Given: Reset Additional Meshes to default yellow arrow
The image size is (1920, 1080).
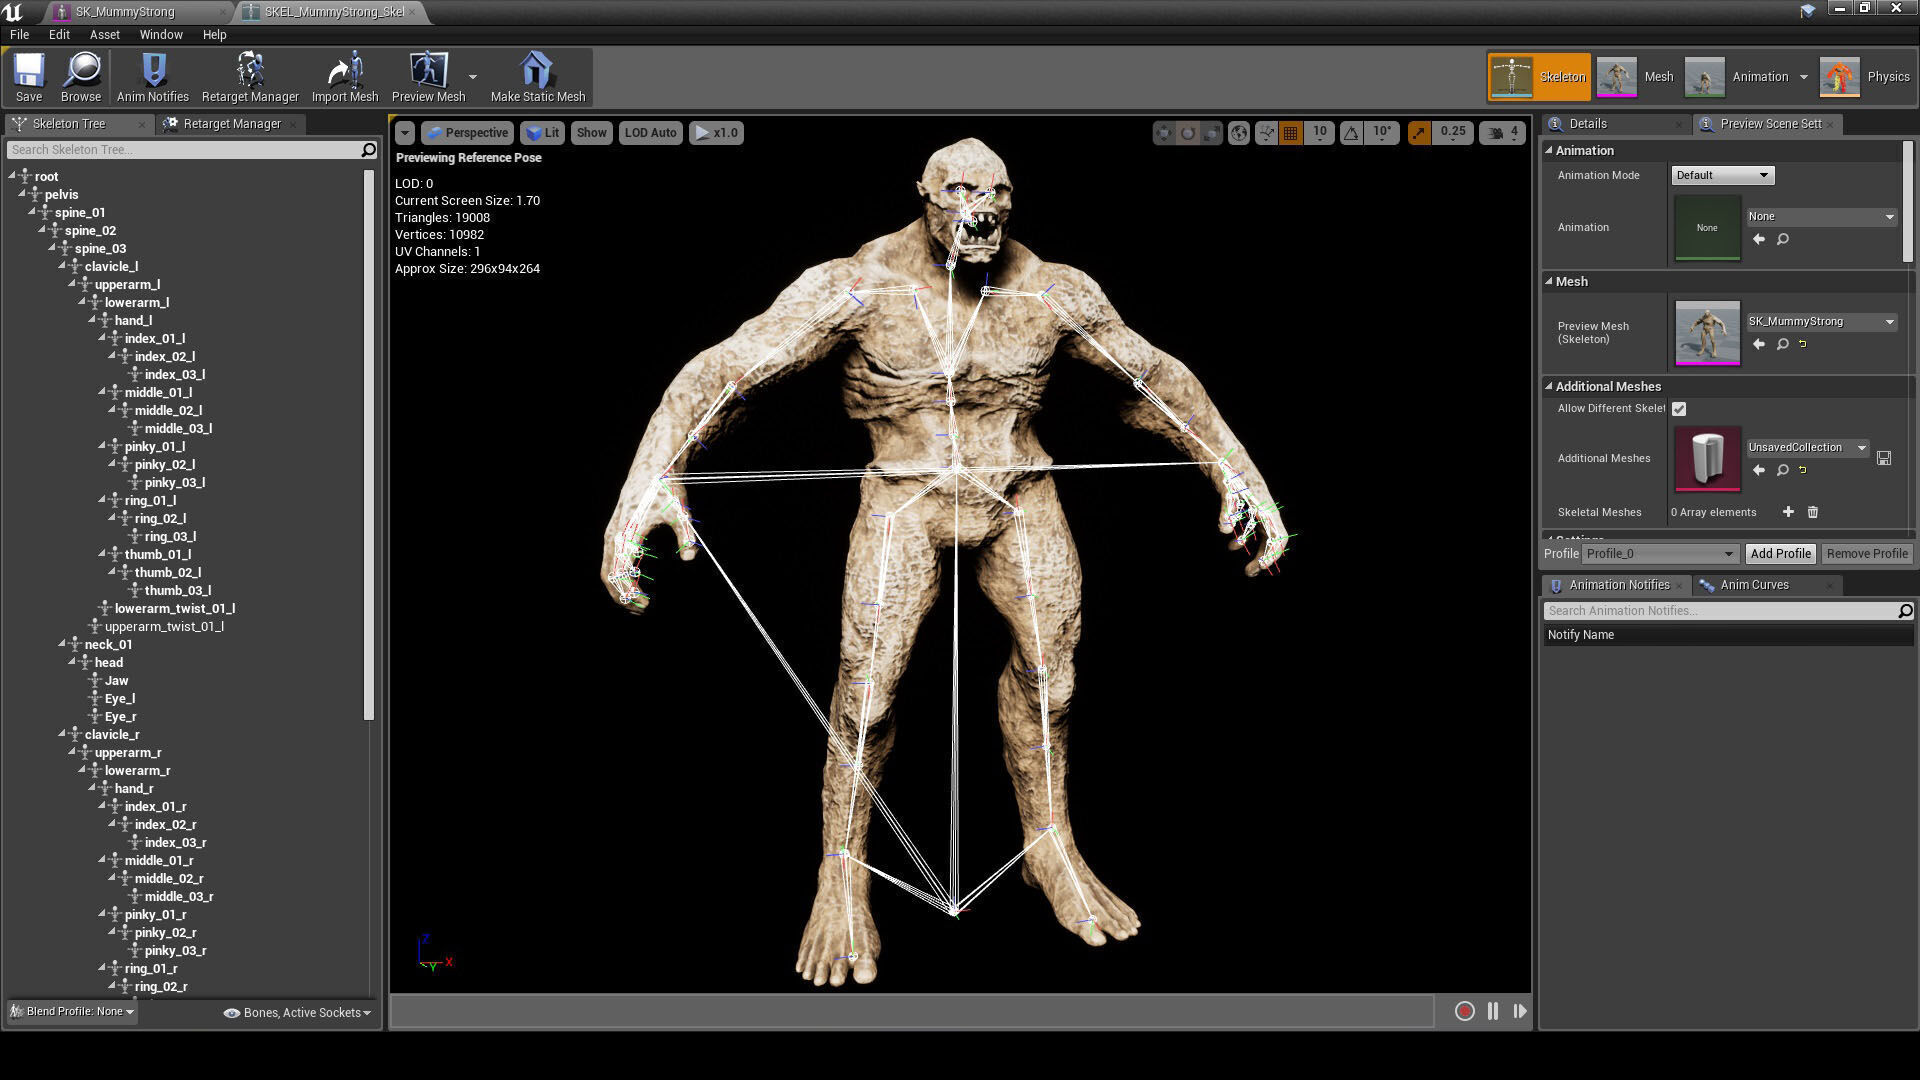Looking at the screenshot, I should tap(1803, 471).
